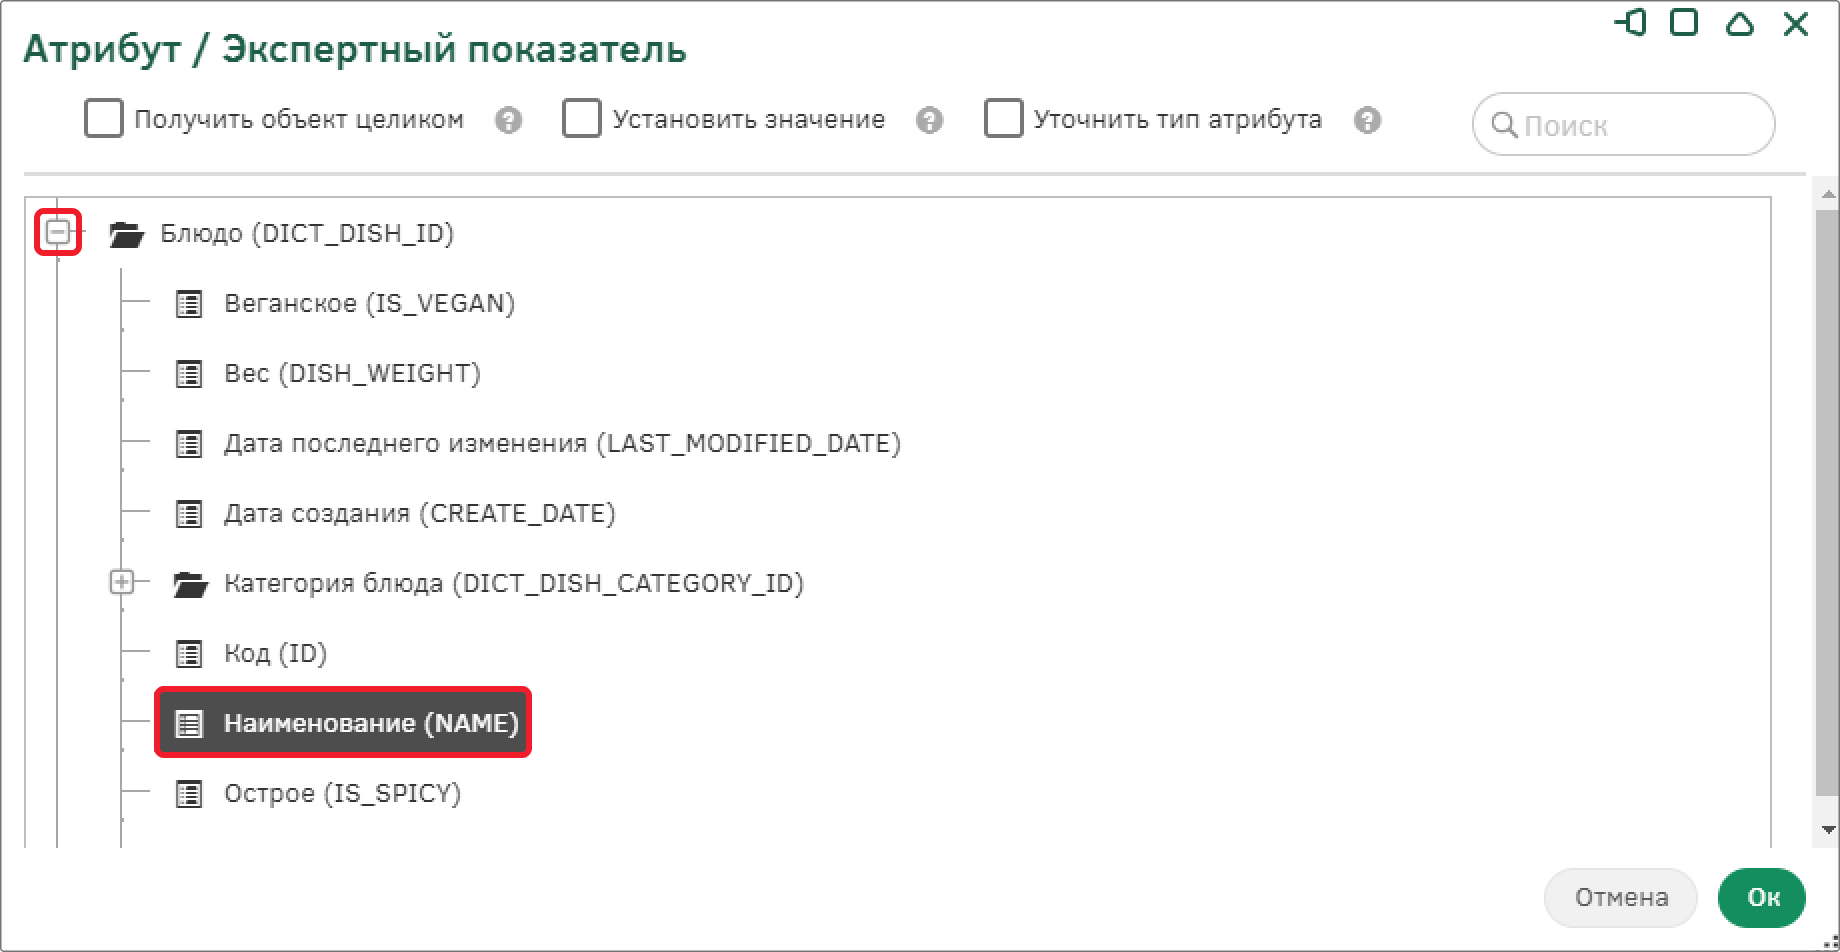The height and width of the screenshot is (952, 1840).
Task: Click the attribute icon for Веганское (IS_VEGAN)
Action: click(x=189, y=304)
